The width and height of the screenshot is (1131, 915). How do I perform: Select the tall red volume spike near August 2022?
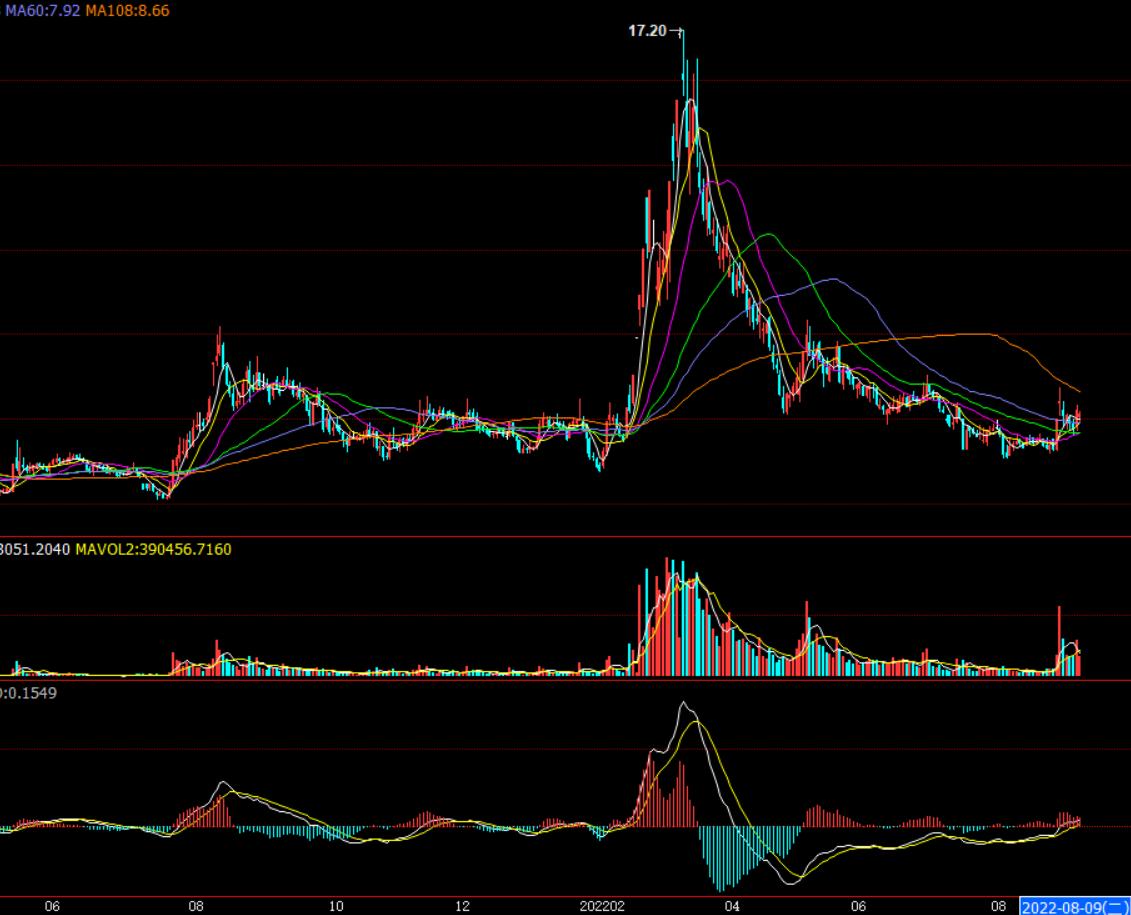(x=1059, y=640)
